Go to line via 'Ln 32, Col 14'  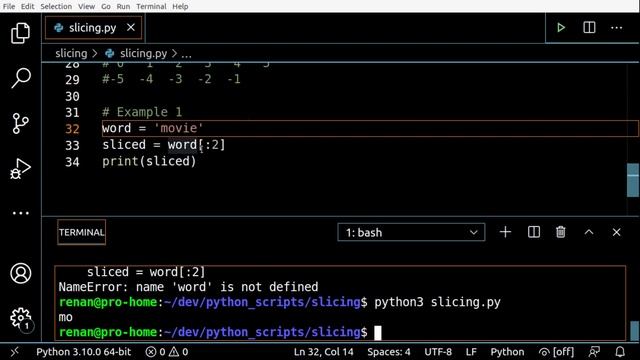coord(324,352)
